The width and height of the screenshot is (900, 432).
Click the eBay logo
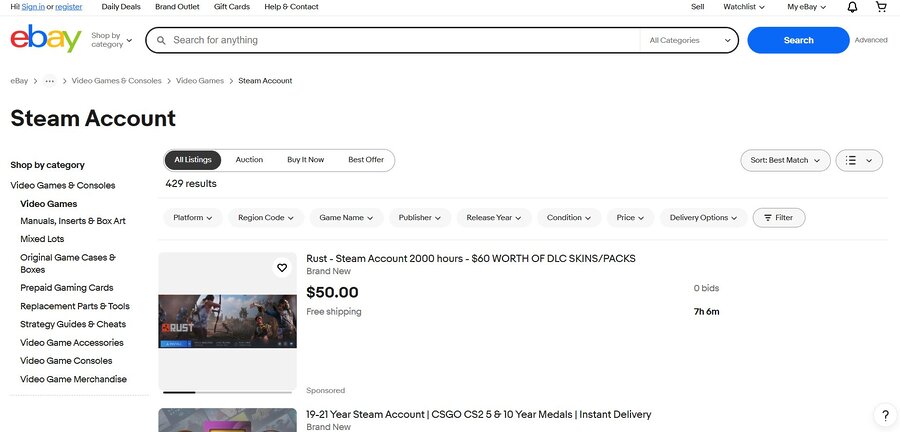pos(45,40)
